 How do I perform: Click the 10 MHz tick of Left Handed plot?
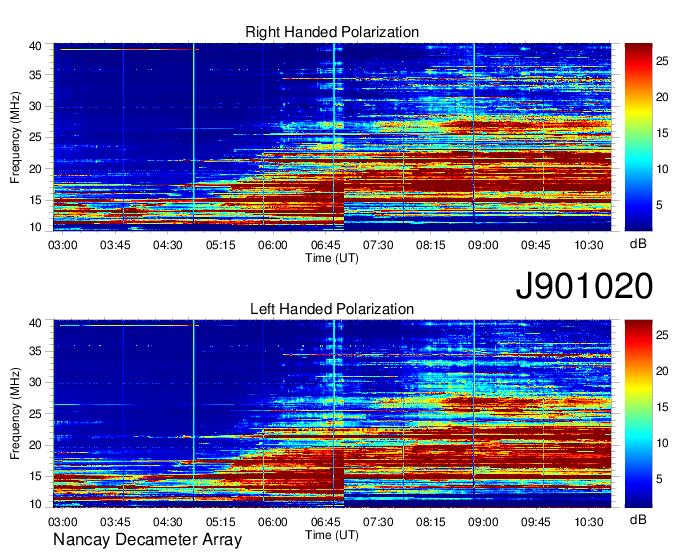pyautogui.click(x=36, y=504)
